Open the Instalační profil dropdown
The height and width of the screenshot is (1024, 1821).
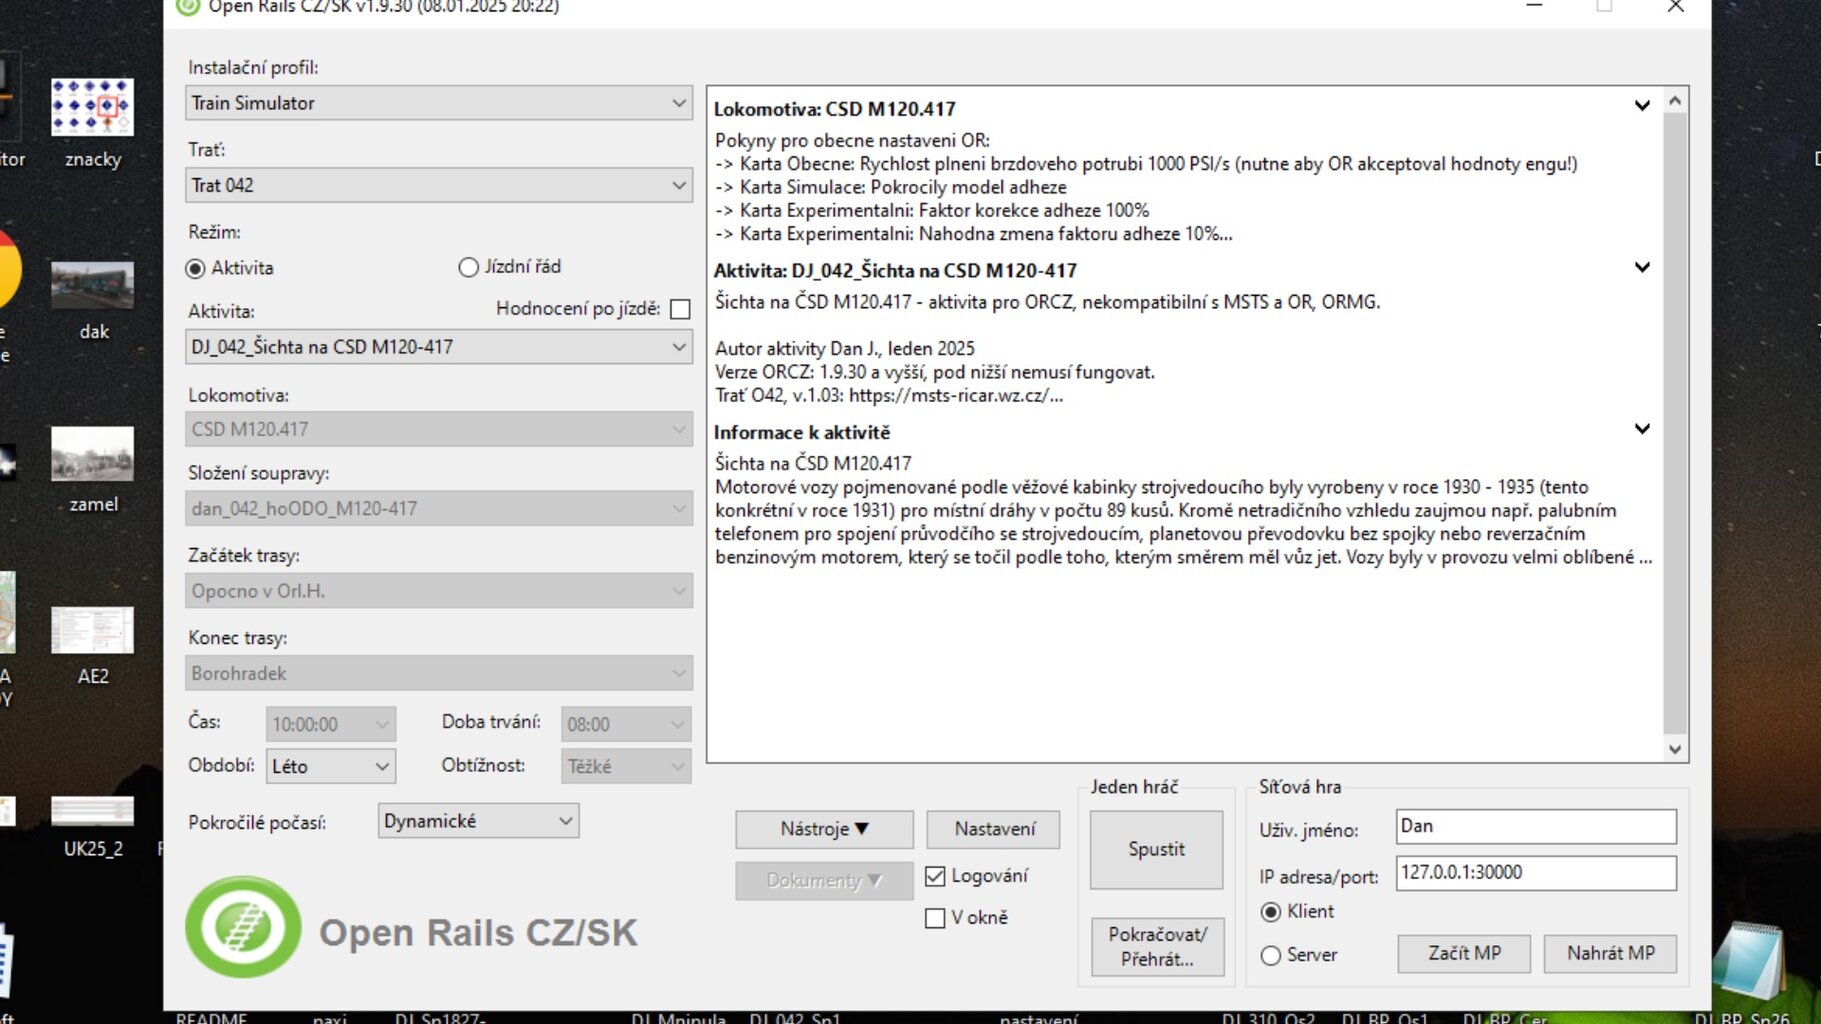[x=439, y=103]
